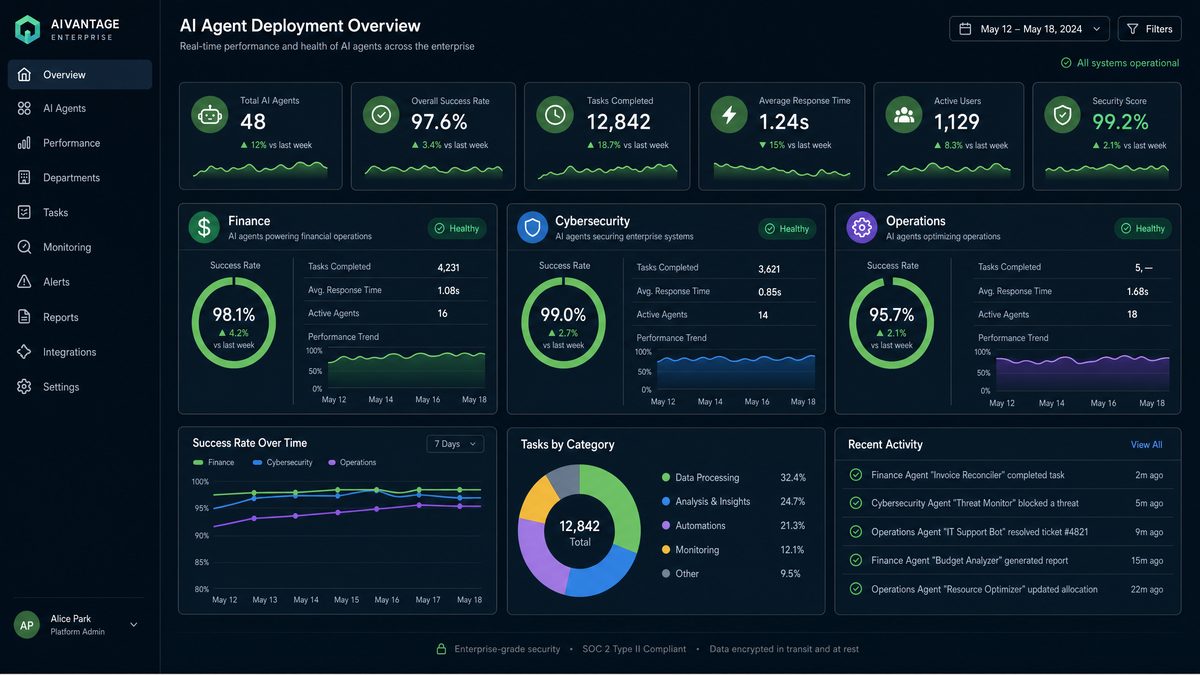Click the Operations 95.7% success rate ring
This screenshot has height=675, width=1200.
click(891, 323)
